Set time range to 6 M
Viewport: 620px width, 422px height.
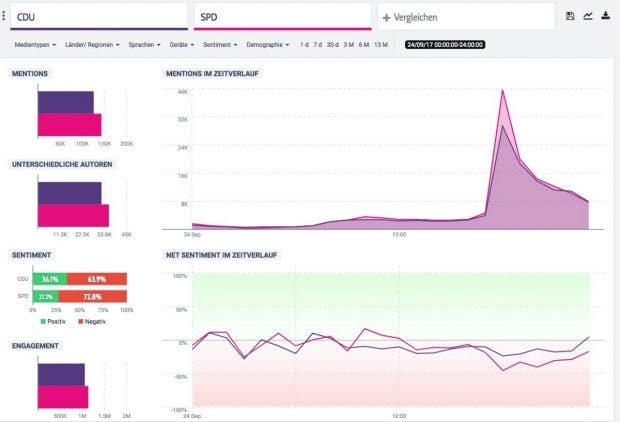point(364,45)
